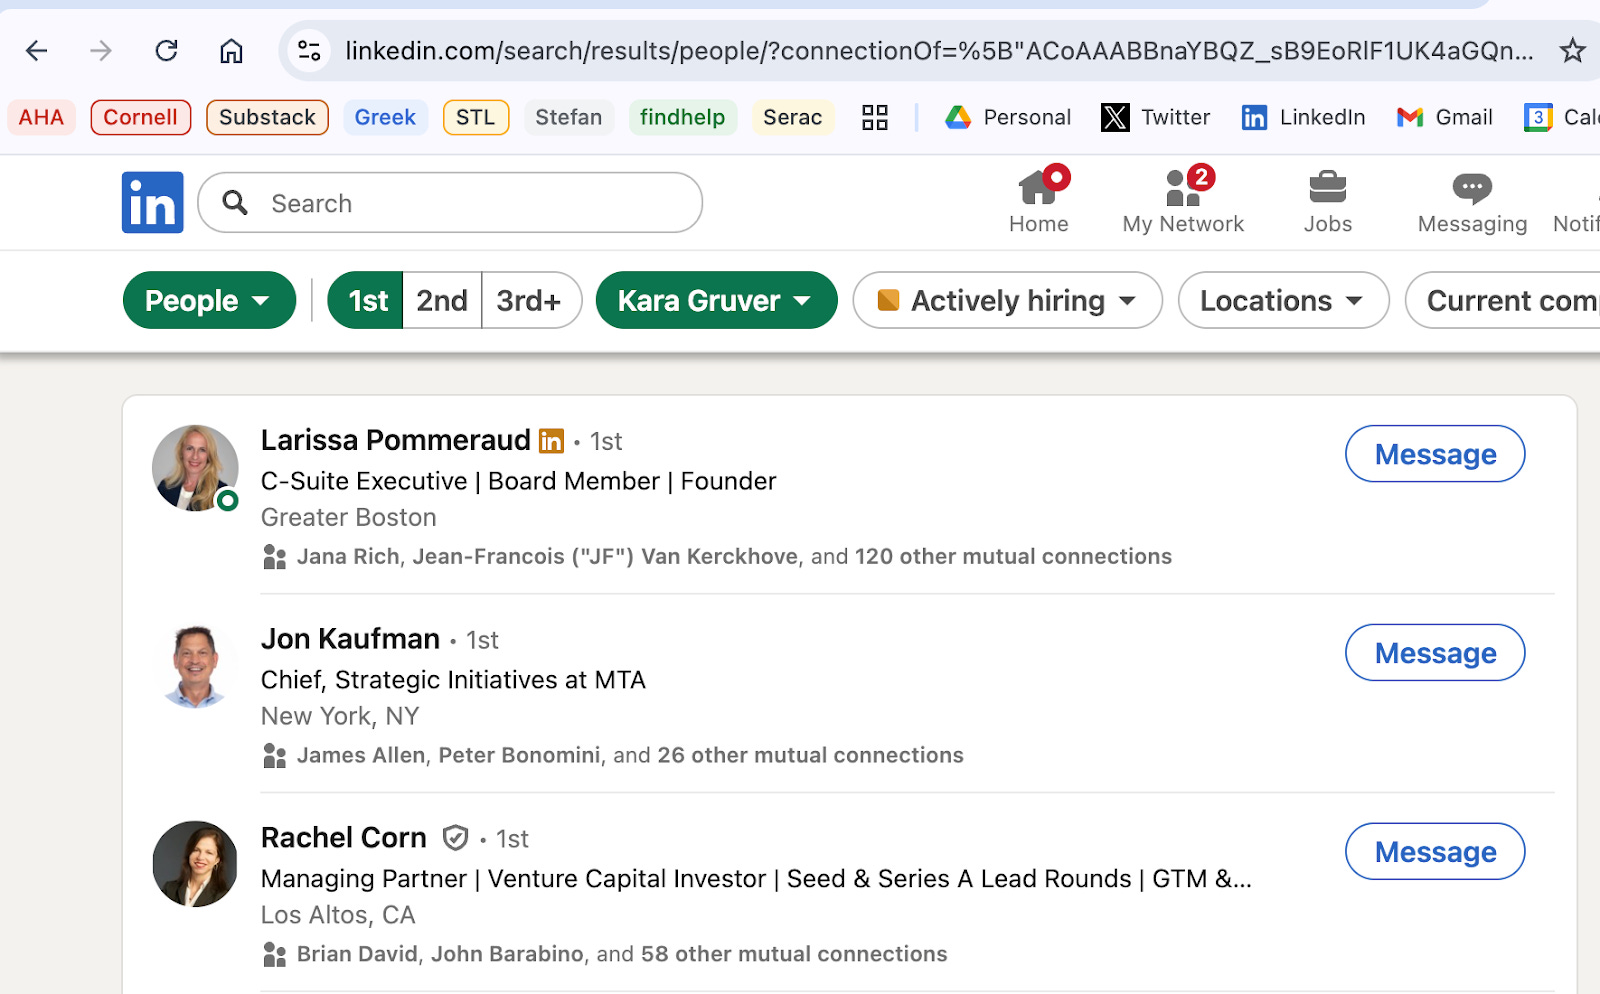The image size is (1600, 994).
Task: Click the "Los Altos, CA" location text
Action: click(338, 915)
